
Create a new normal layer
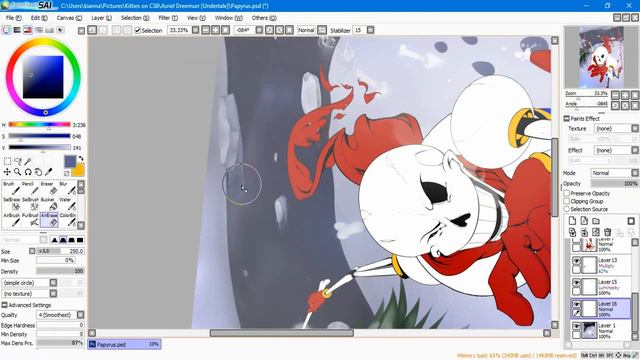572,221
